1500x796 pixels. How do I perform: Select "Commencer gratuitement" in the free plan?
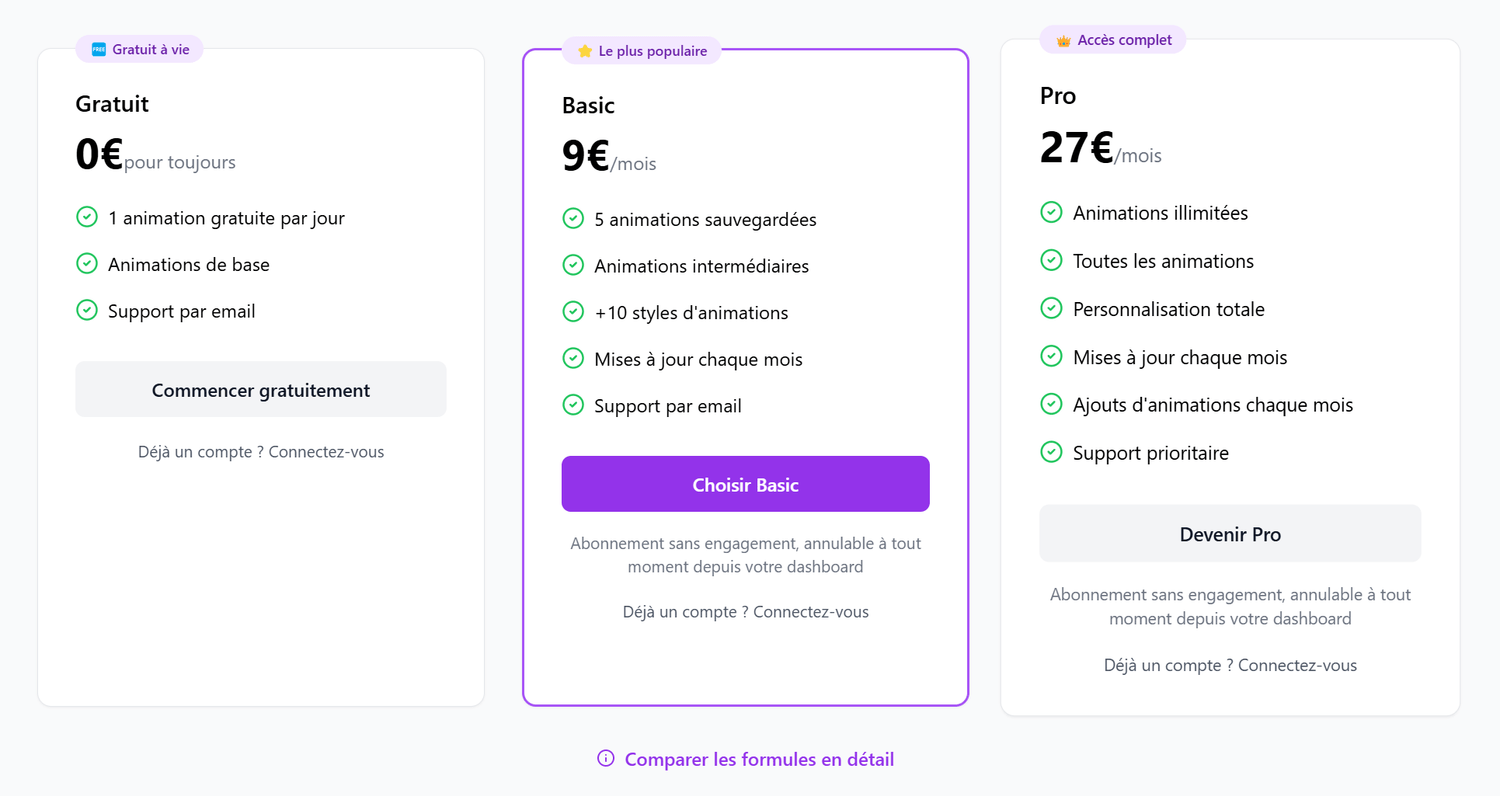[x=260, y=389]
